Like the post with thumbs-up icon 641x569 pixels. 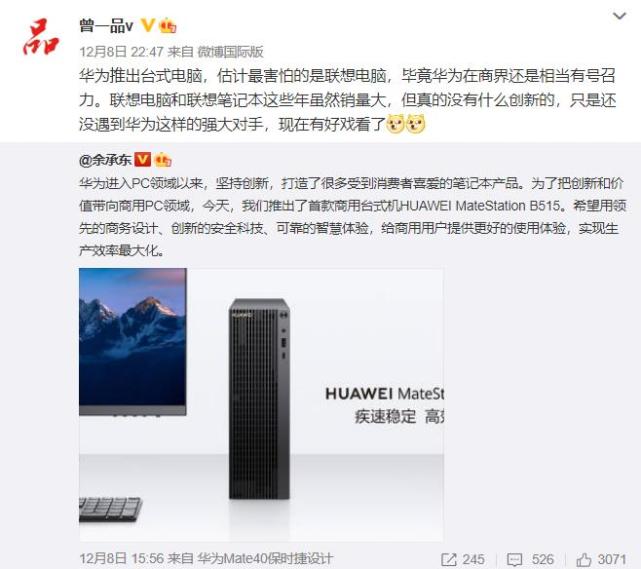click(x=584, y=560)
